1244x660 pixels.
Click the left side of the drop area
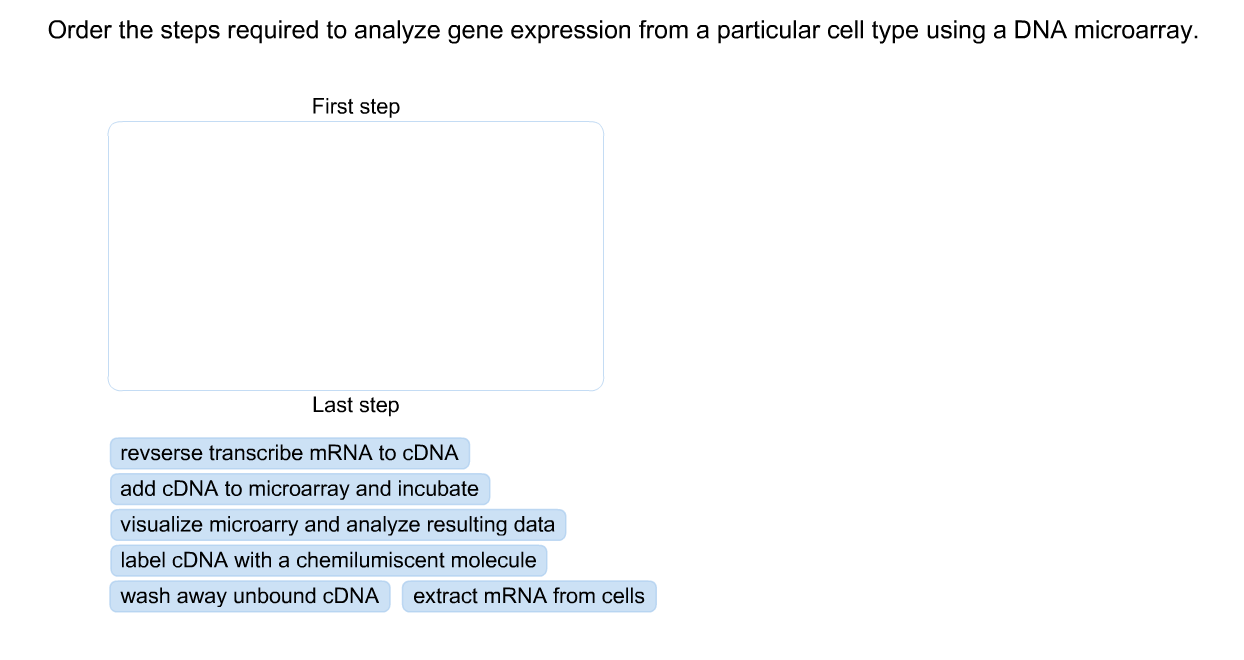pyautogui.click(x=130, y=255)
